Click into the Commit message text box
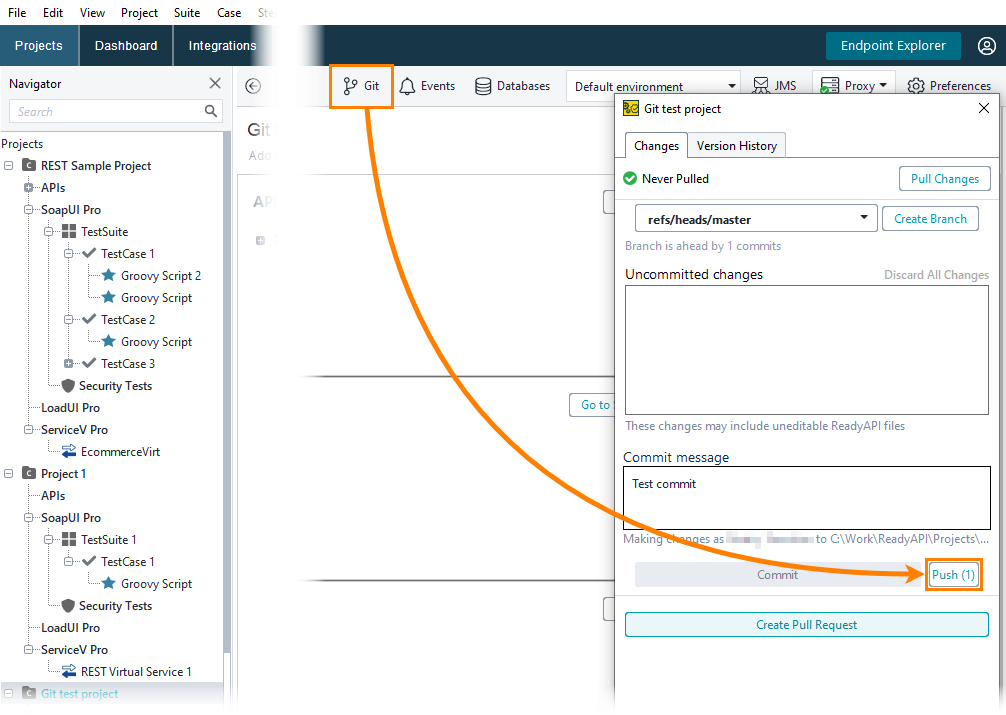This screenshot has height=715, width=1006. [806, 498]
